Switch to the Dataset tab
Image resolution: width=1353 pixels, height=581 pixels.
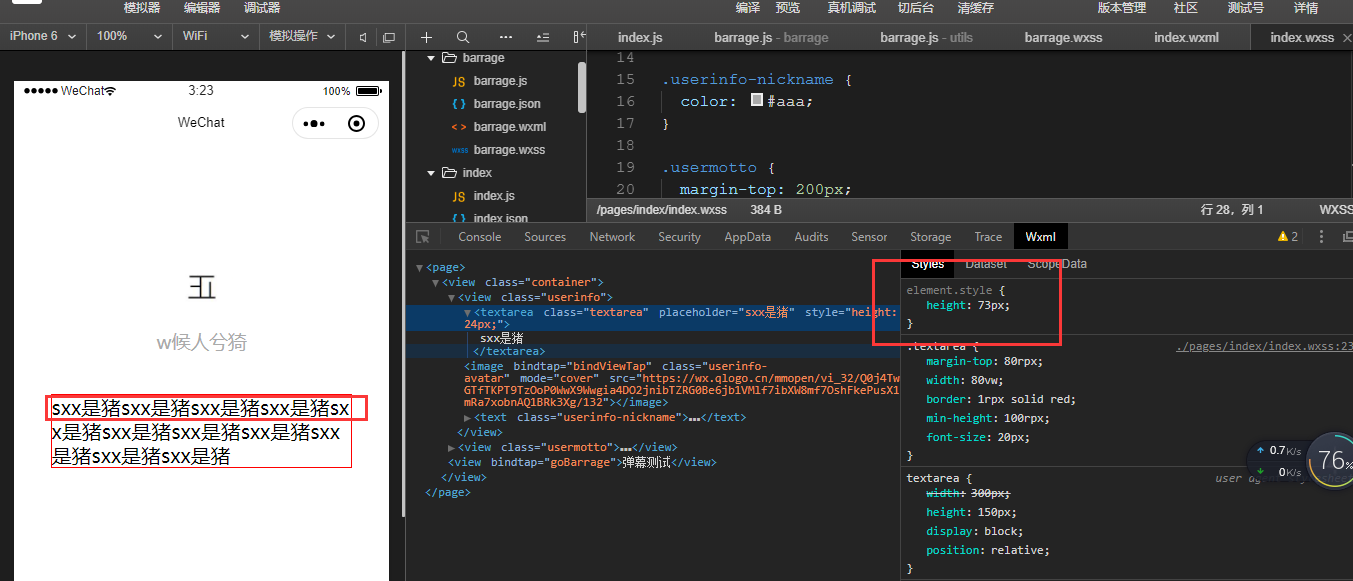point(986,263)
